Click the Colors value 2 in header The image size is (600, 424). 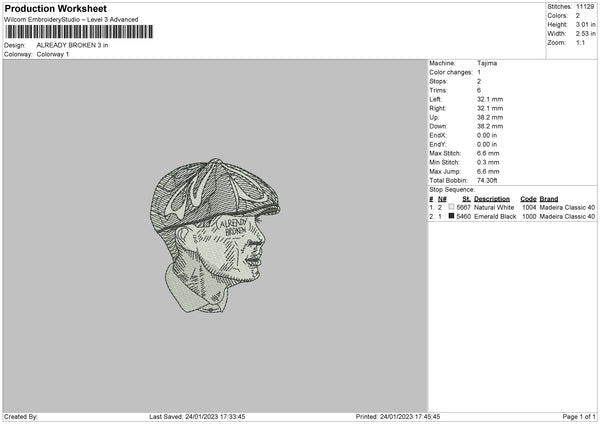578,16
